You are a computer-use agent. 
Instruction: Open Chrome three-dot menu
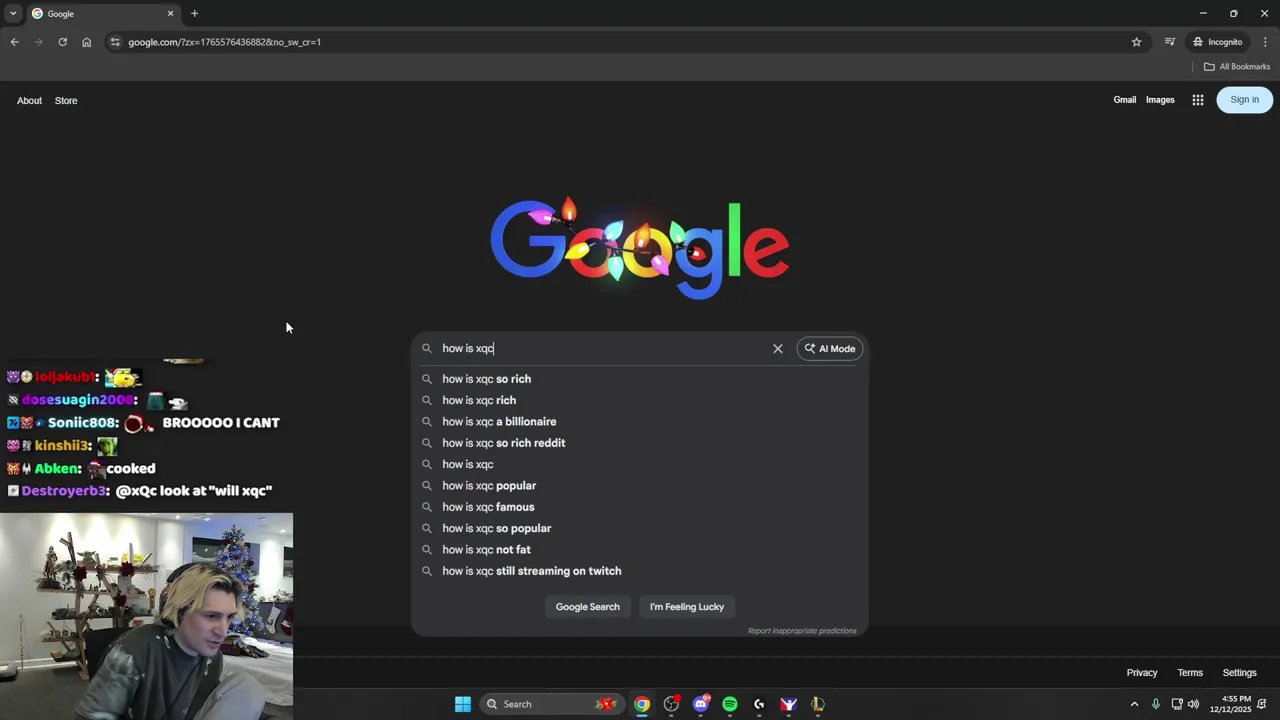tap(1265, 42)
